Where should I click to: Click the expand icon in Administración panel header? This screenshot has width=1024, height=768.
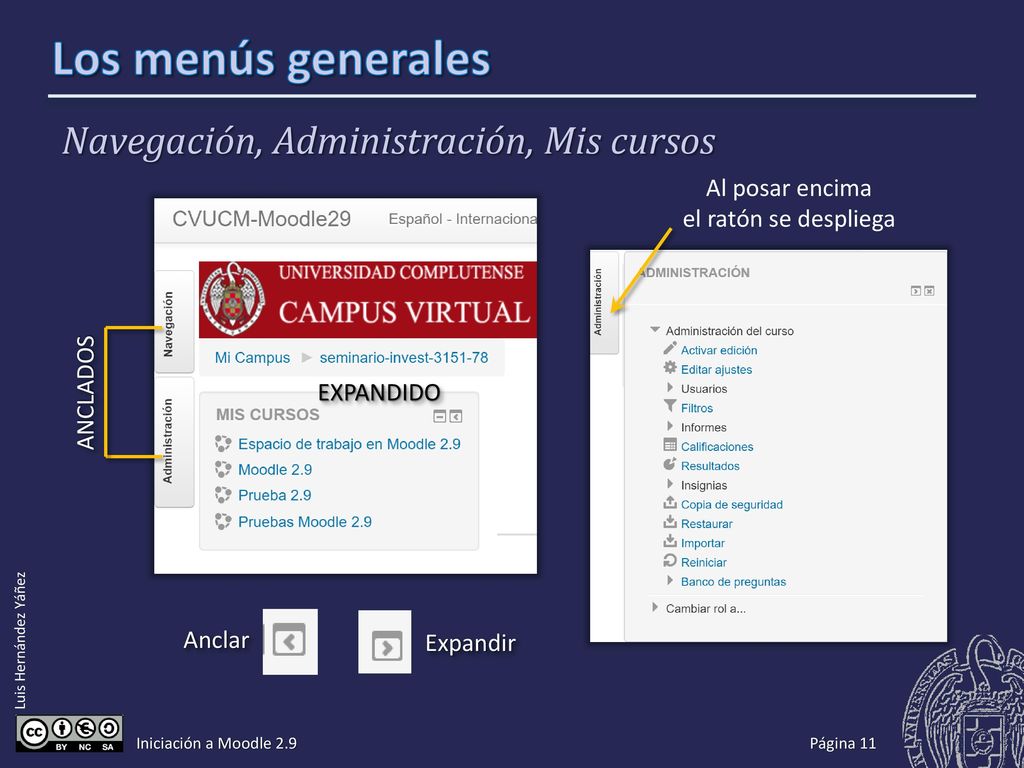[x=916, y=291]
